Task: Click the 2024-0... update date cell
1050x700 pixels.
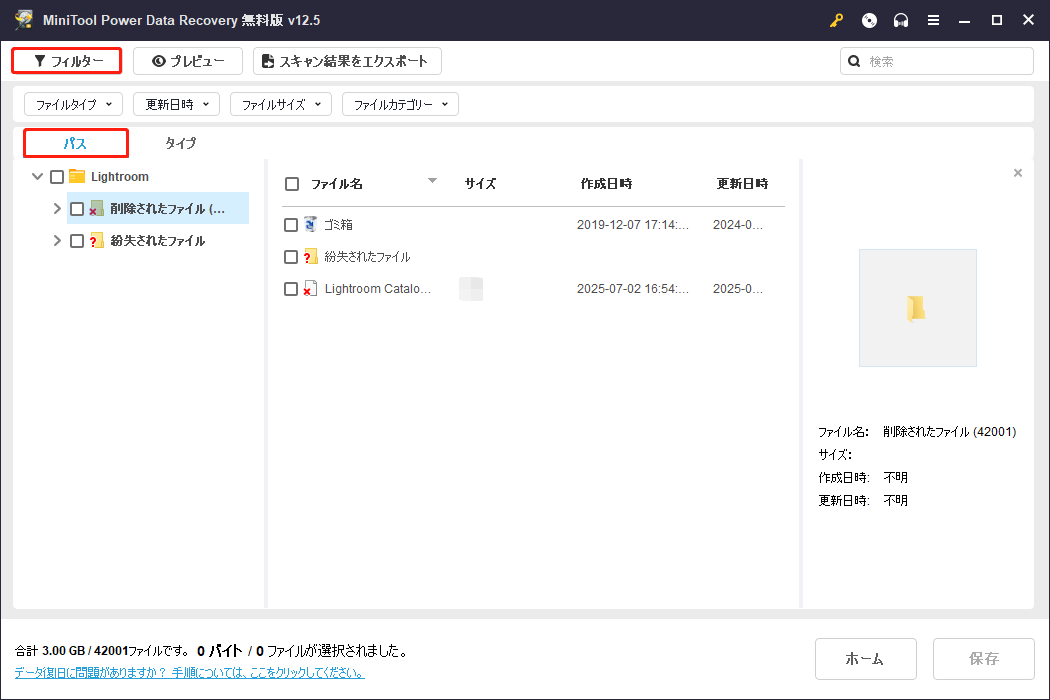Action: coord(737,225)
